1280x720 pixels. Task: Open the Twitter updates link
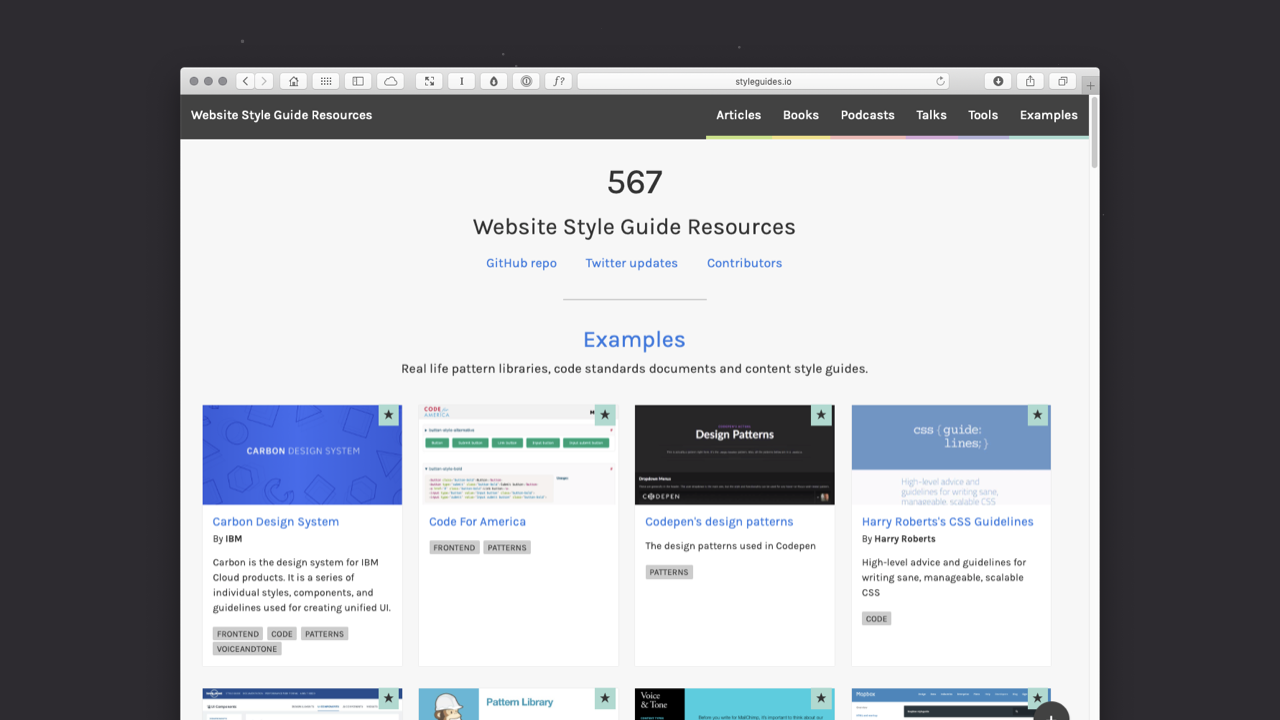pyautogui.click(x=631, y=263)
